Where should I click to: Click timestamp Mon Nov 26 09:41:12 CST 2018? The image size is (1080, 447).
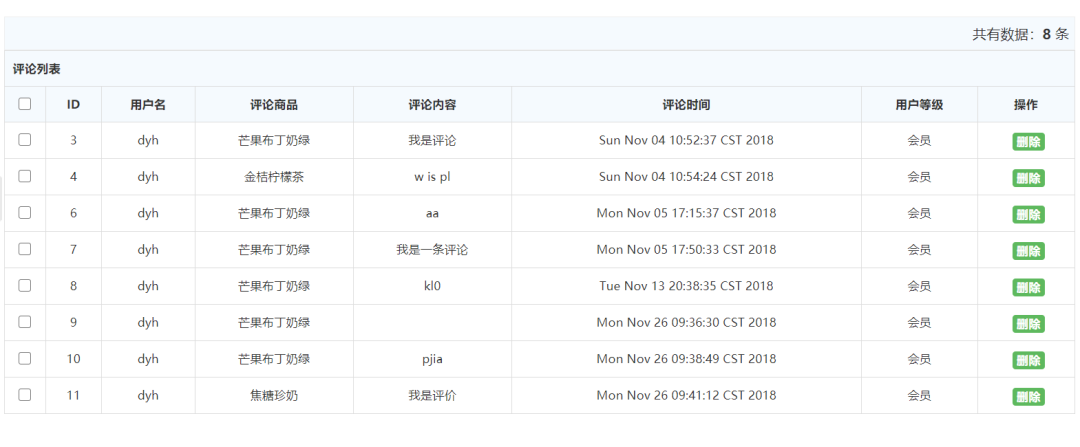[686, 395]
